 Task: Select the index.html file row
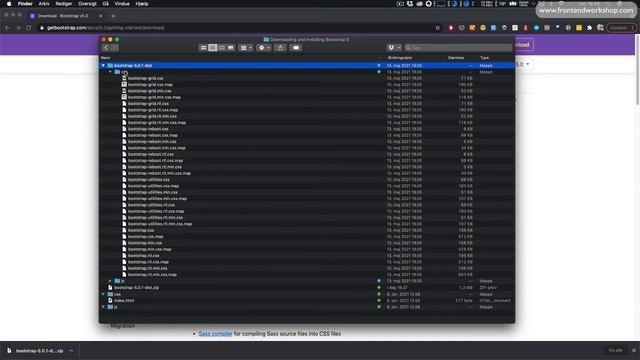point(307,300)
